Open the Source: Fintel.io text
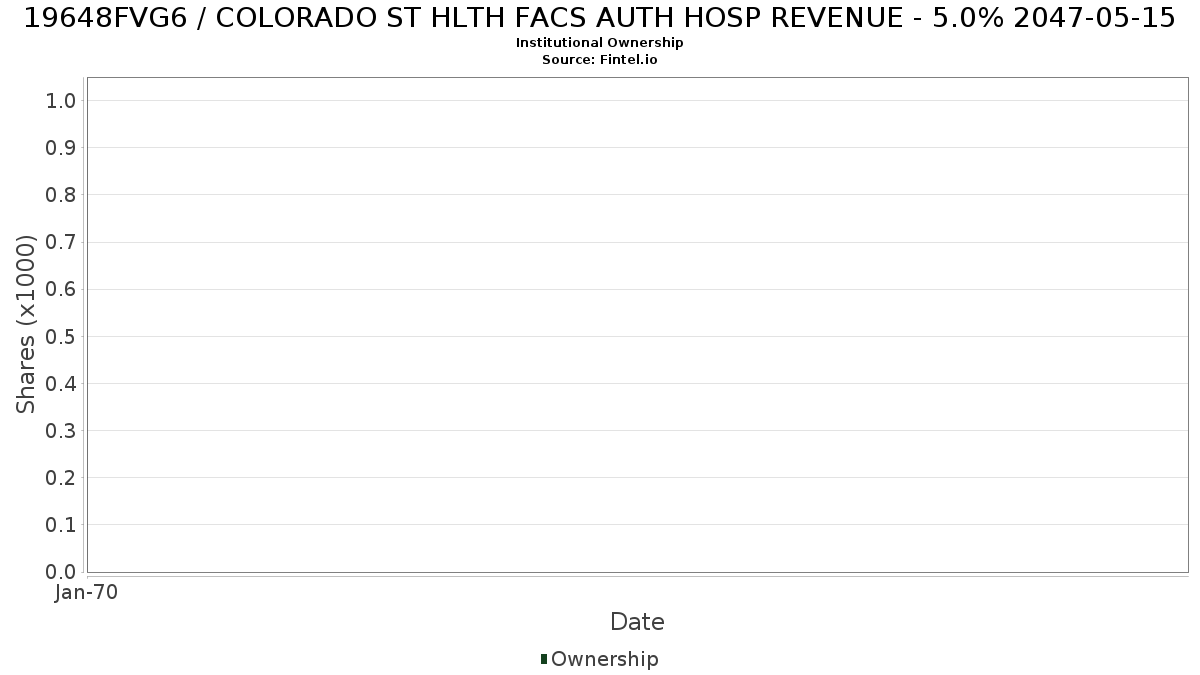Screen dimensions: 1200x675 click(x=600, y=59)
